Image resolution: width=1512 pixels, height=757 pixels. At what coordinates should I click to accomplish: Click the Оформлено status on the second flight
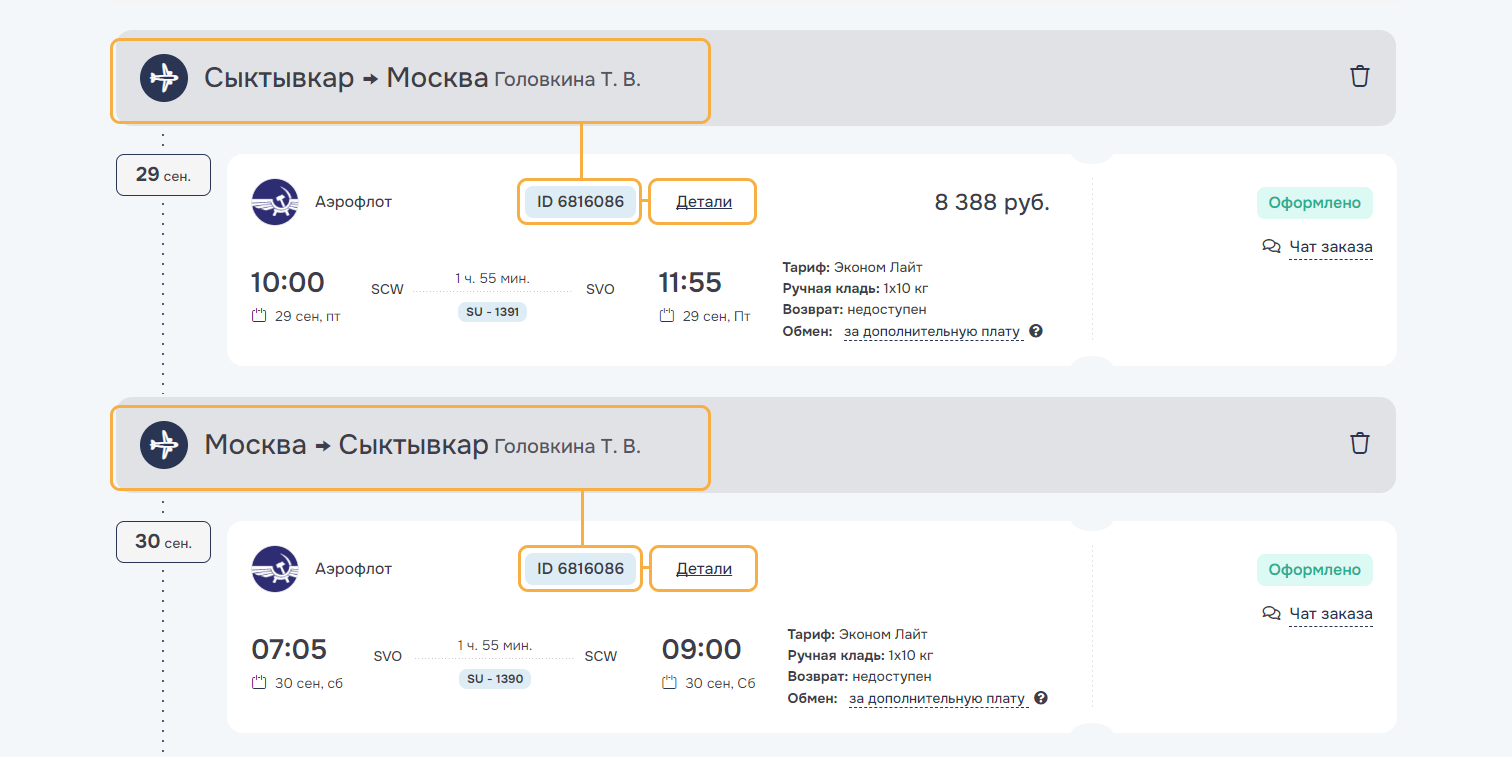coord(1314,570)
